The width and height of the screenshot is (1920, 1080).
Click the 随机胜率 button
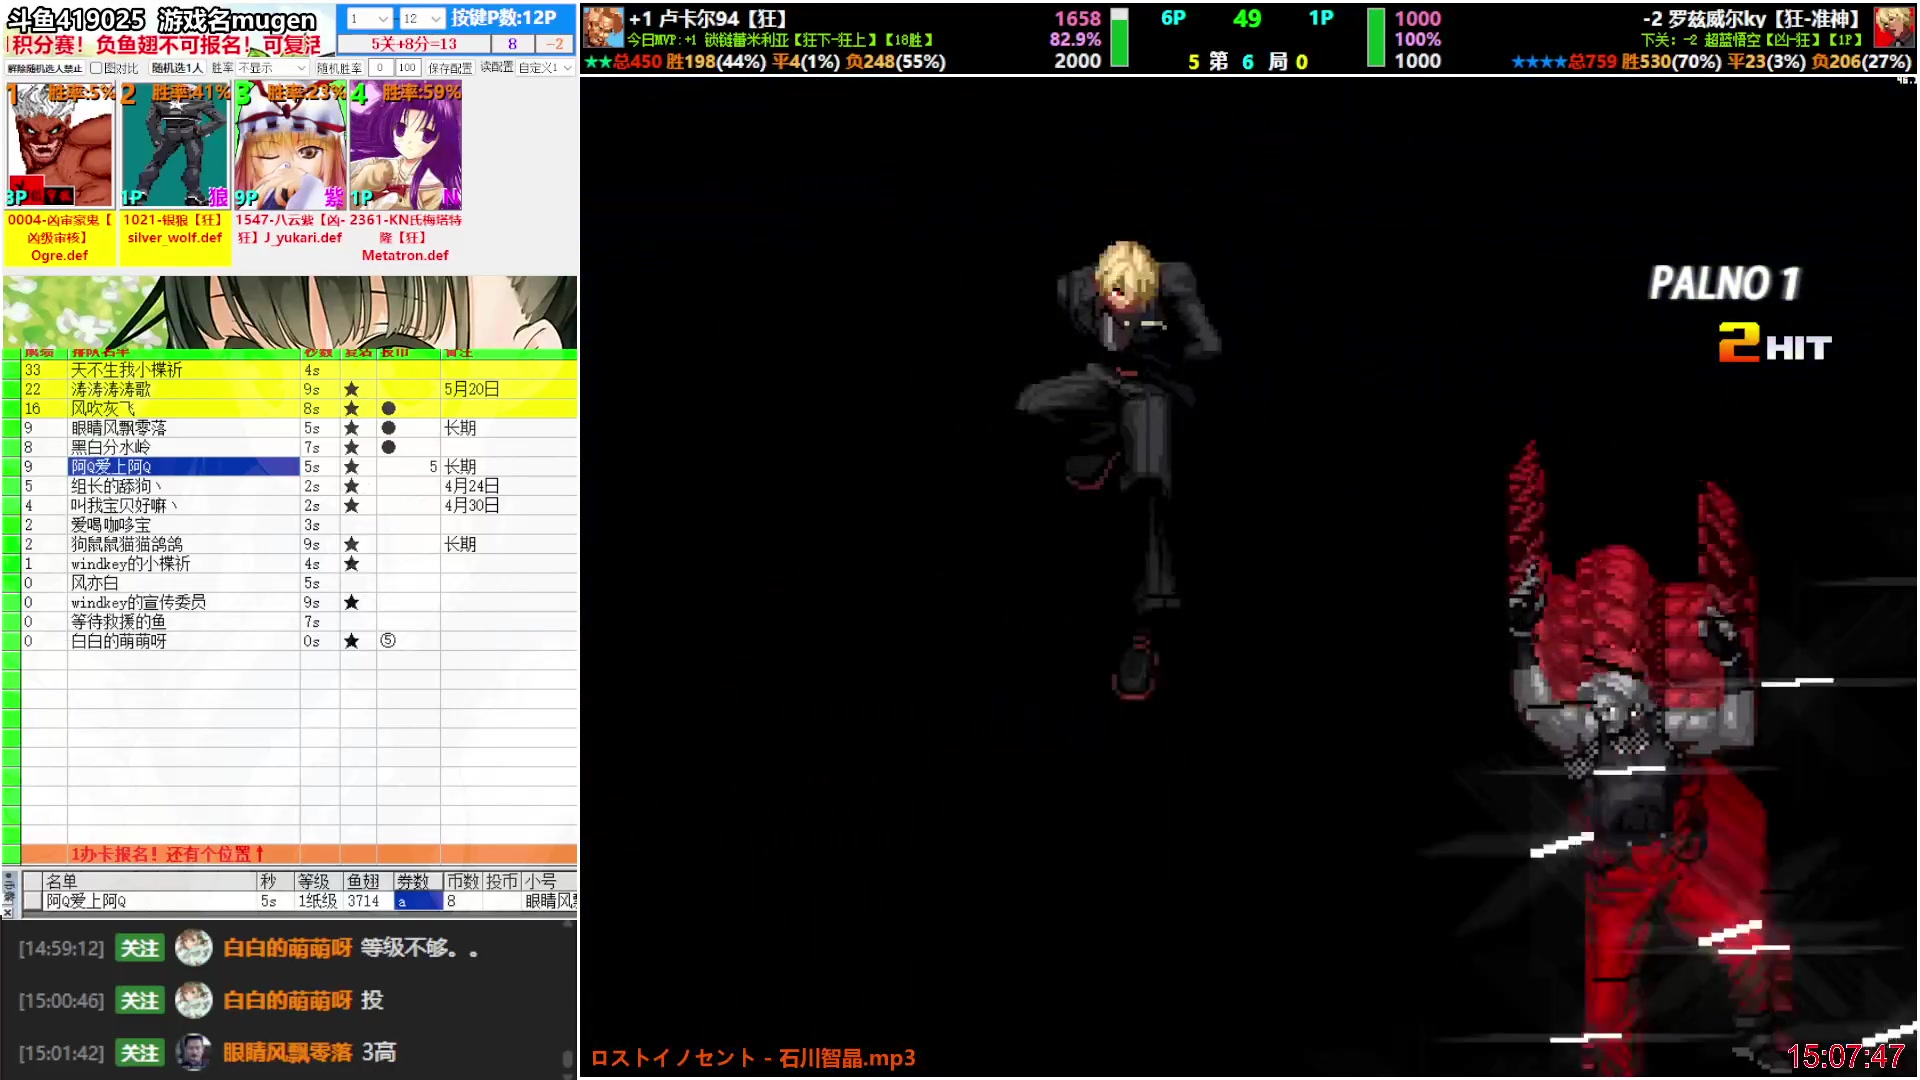[x=339, y=68]
